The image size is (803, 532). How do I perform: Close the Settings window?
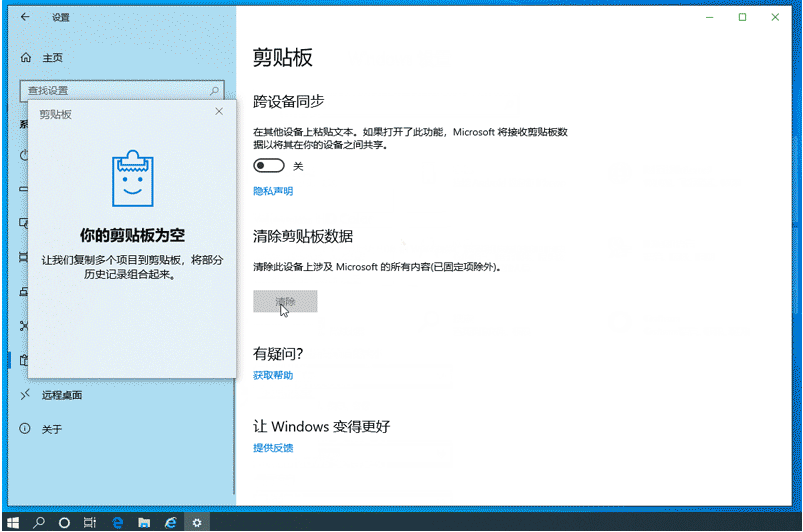click(x=775, y=17)
